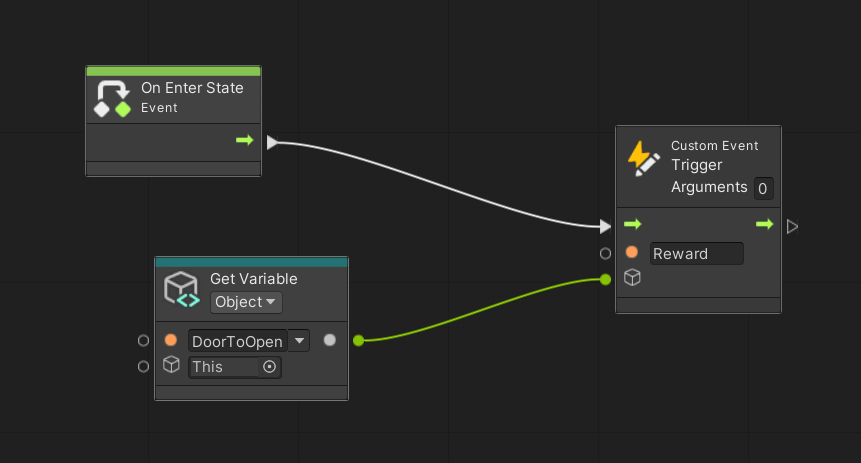This screenshot has height=463, width=861.
Task: Open the Object variable kind dropdown
Action: coord(246,302)
